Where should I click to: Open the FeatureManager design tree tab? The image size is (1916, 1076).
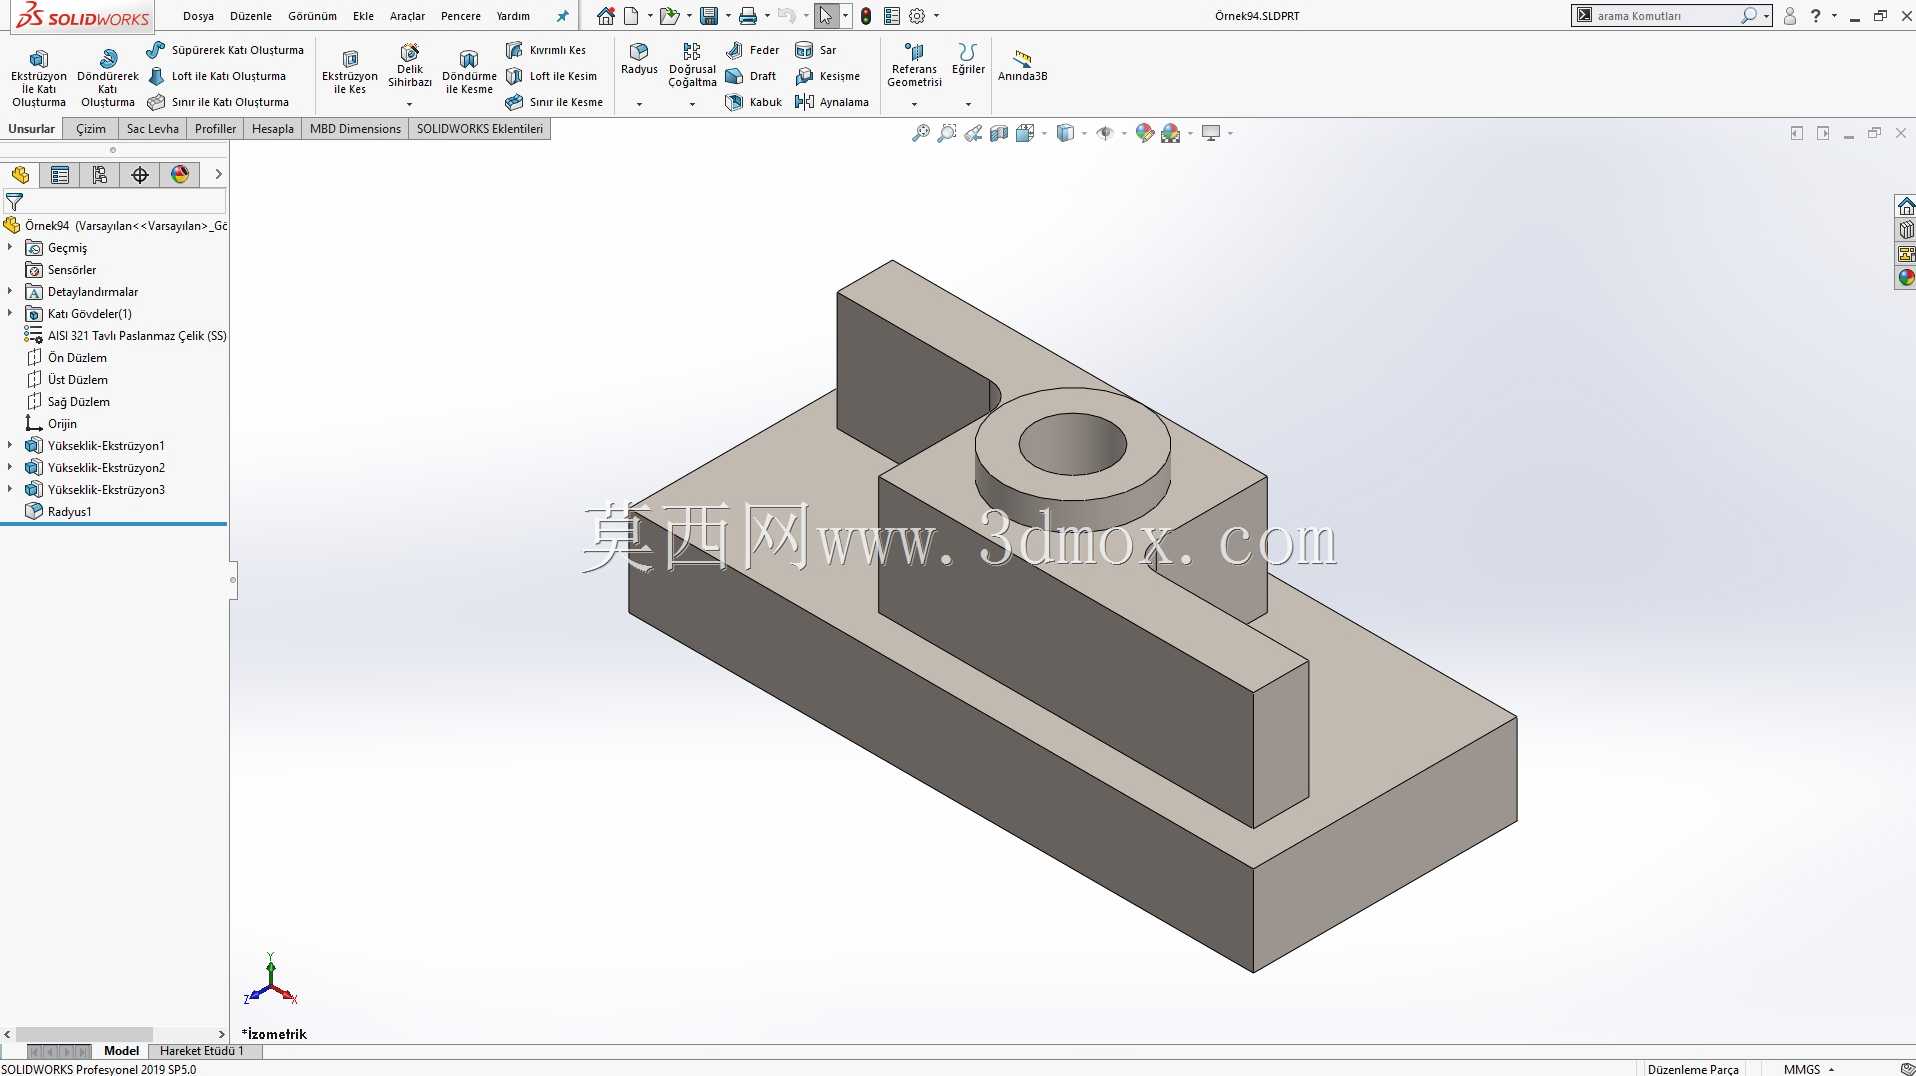point(20,175)
